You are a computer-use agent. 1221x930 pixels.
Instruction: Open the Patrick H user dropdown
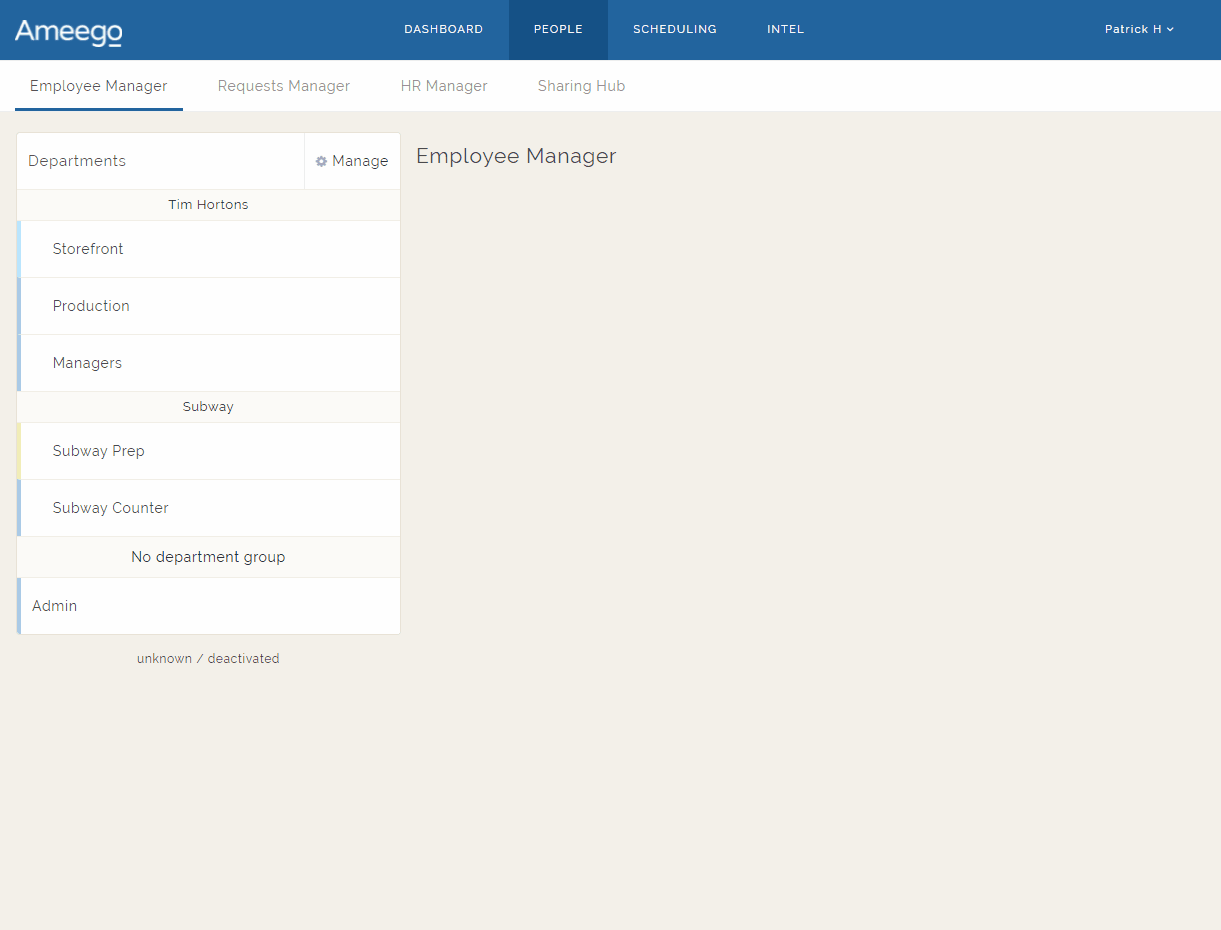coord(1138,30)
